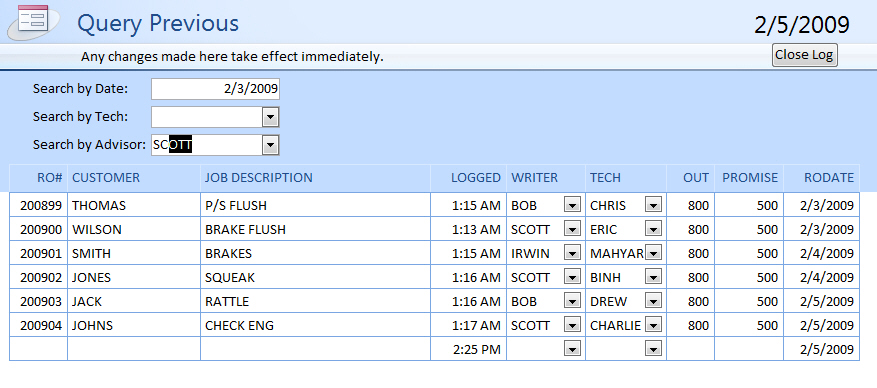Screen dimensions: 877x388
Task: Click job description P/S FLUSH
Action: tap(315, 206)
